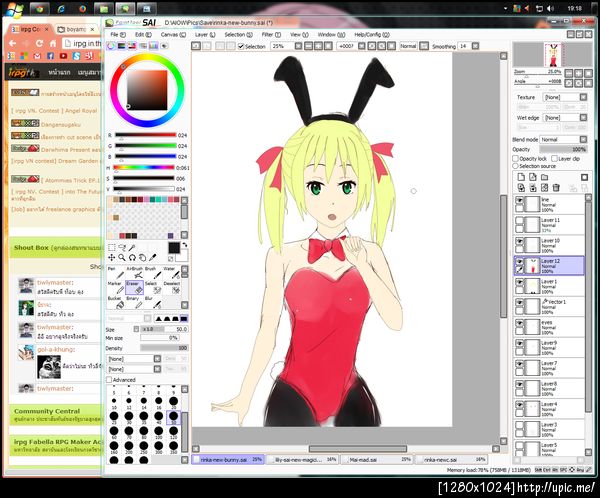This screenshot has height=498, width=600.
Task: Show Layer 11 using its eye box
Action: [519, 221]
